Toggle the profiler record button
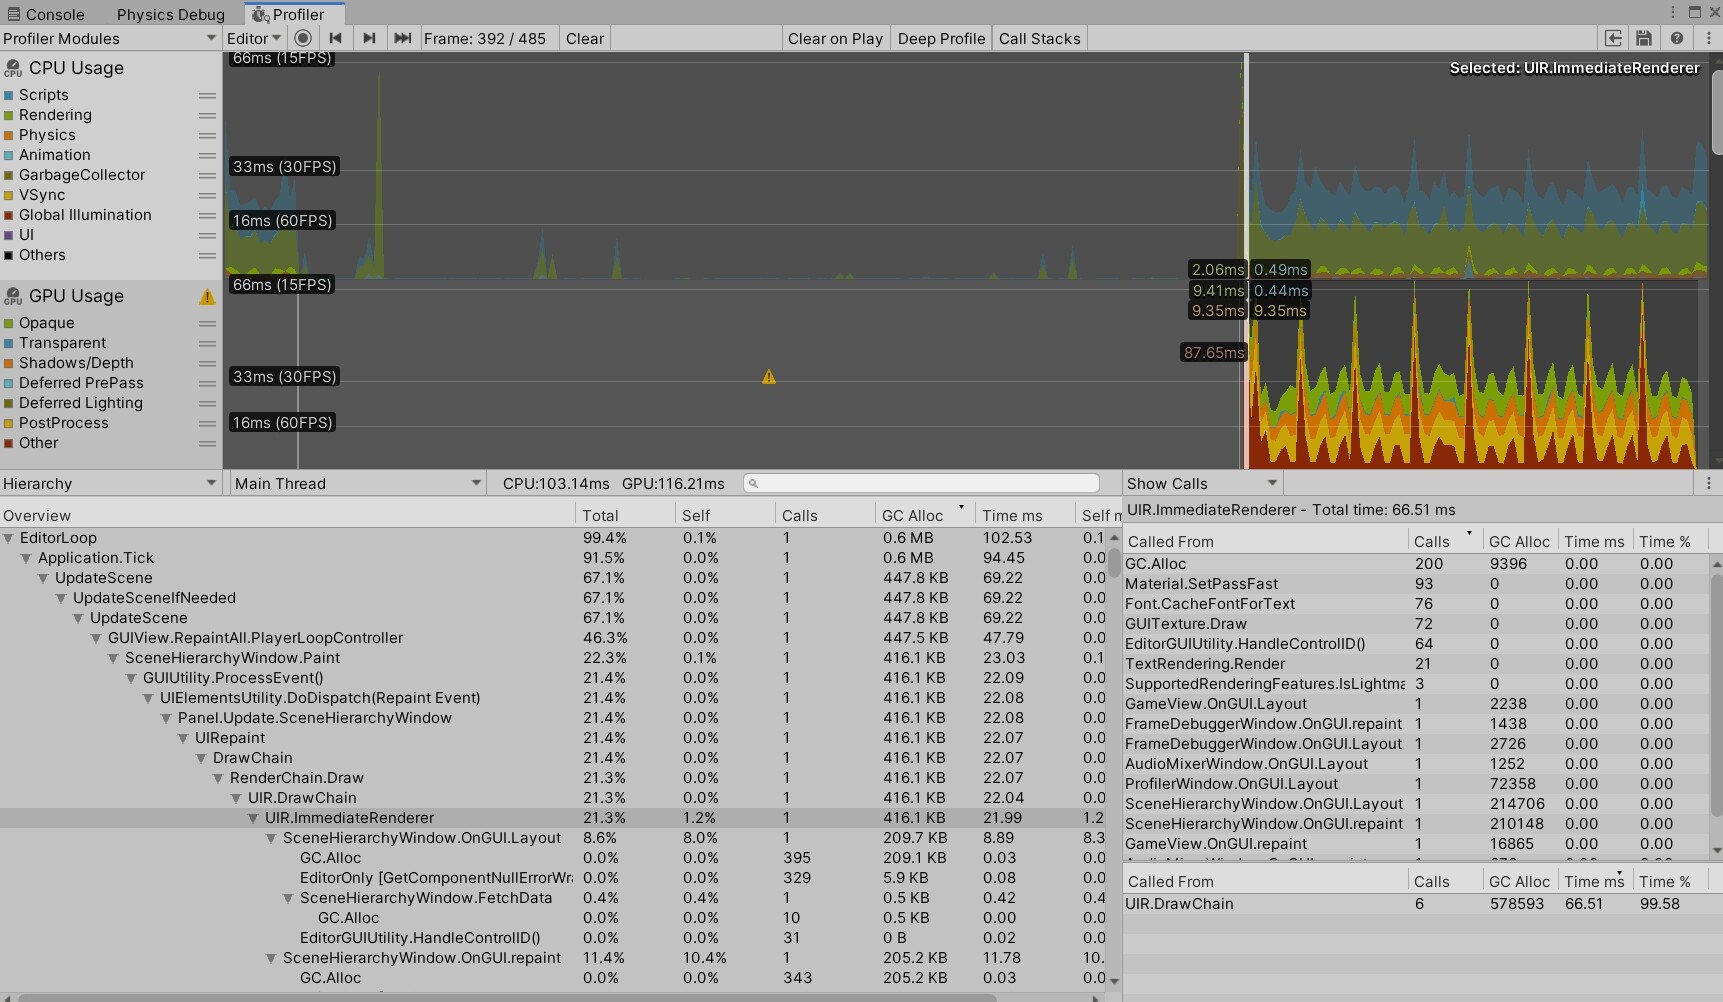The width and height of the screenshot is (1723, 1002). coord(303,38)
